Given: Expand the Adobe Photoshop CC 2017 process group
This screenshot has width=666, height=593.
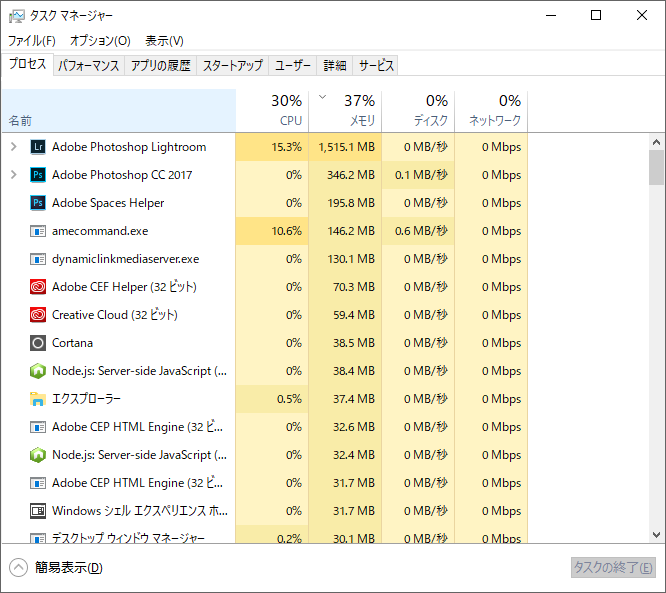Looking at the screenshot, I should click(x=14, y=175).
